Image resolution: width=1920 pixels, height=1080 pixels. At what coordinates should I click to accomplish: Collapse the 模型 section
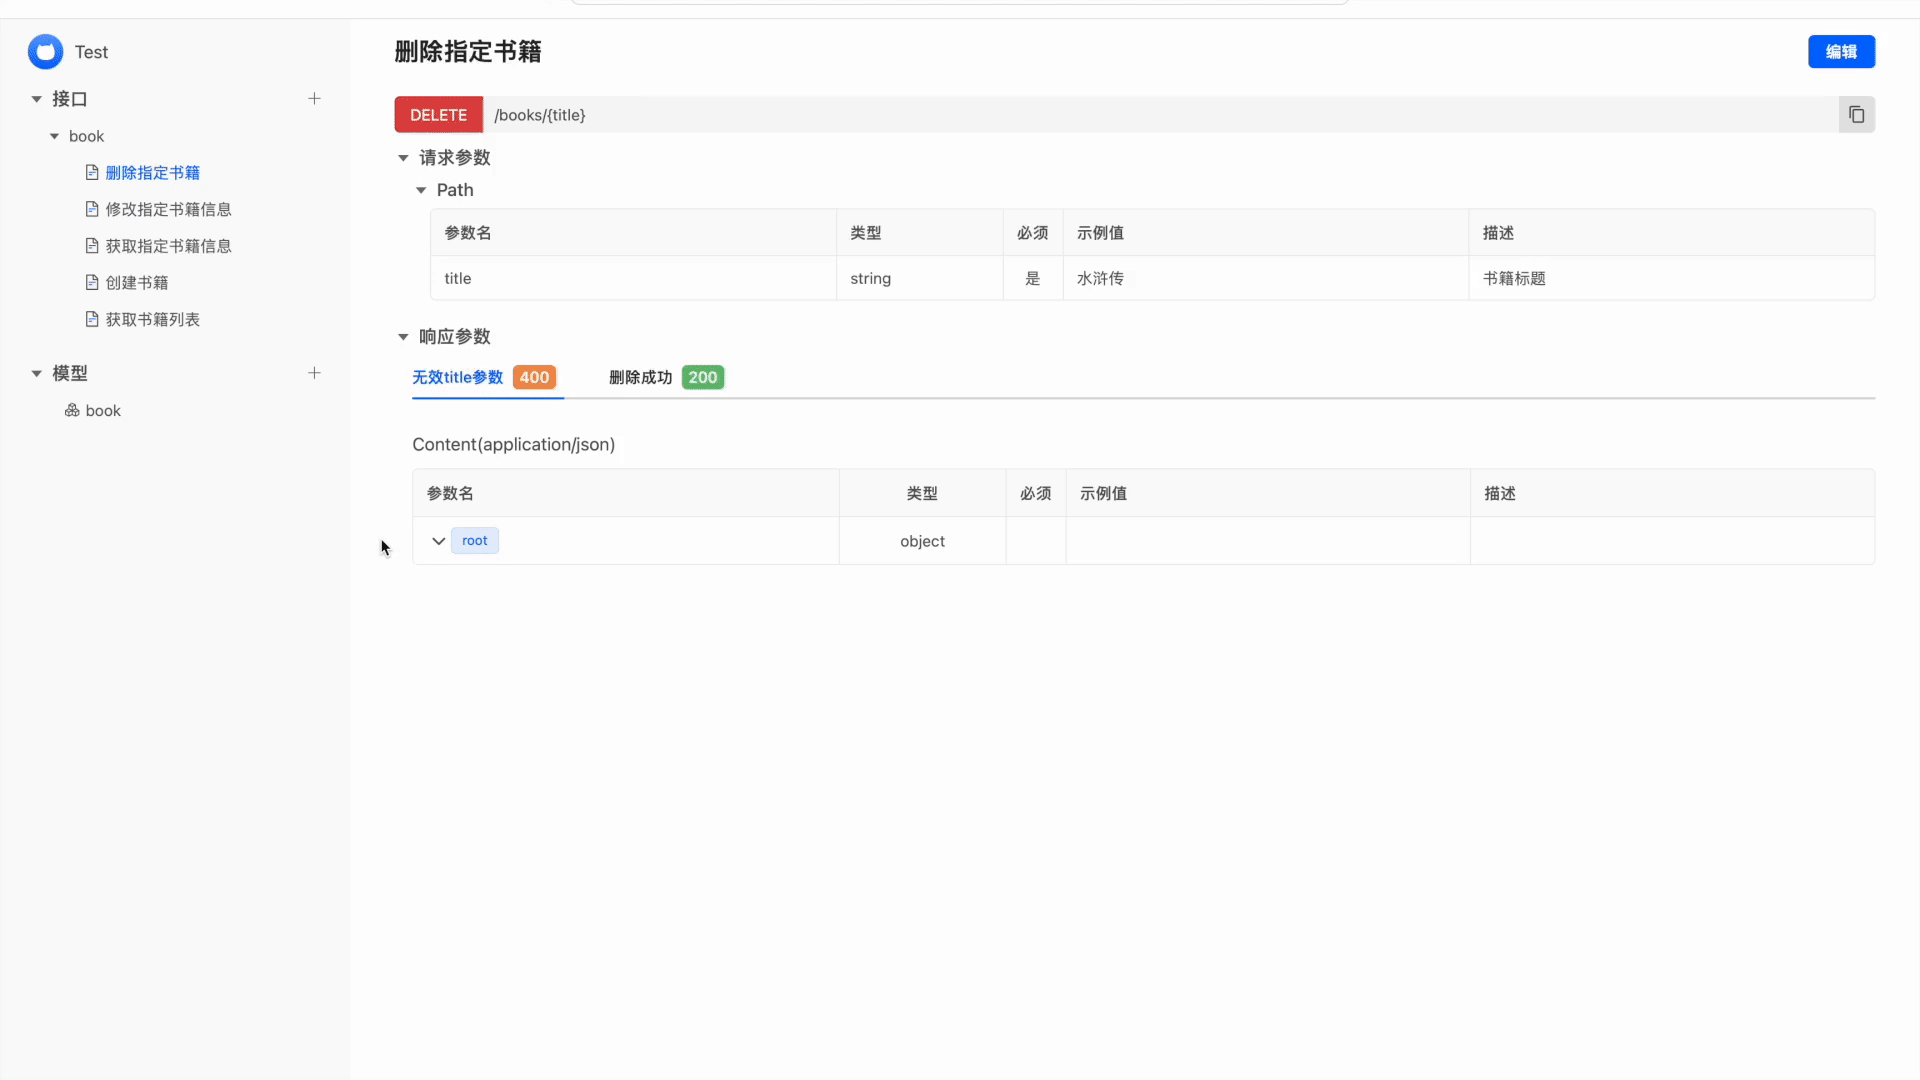(x=37, y=373)
